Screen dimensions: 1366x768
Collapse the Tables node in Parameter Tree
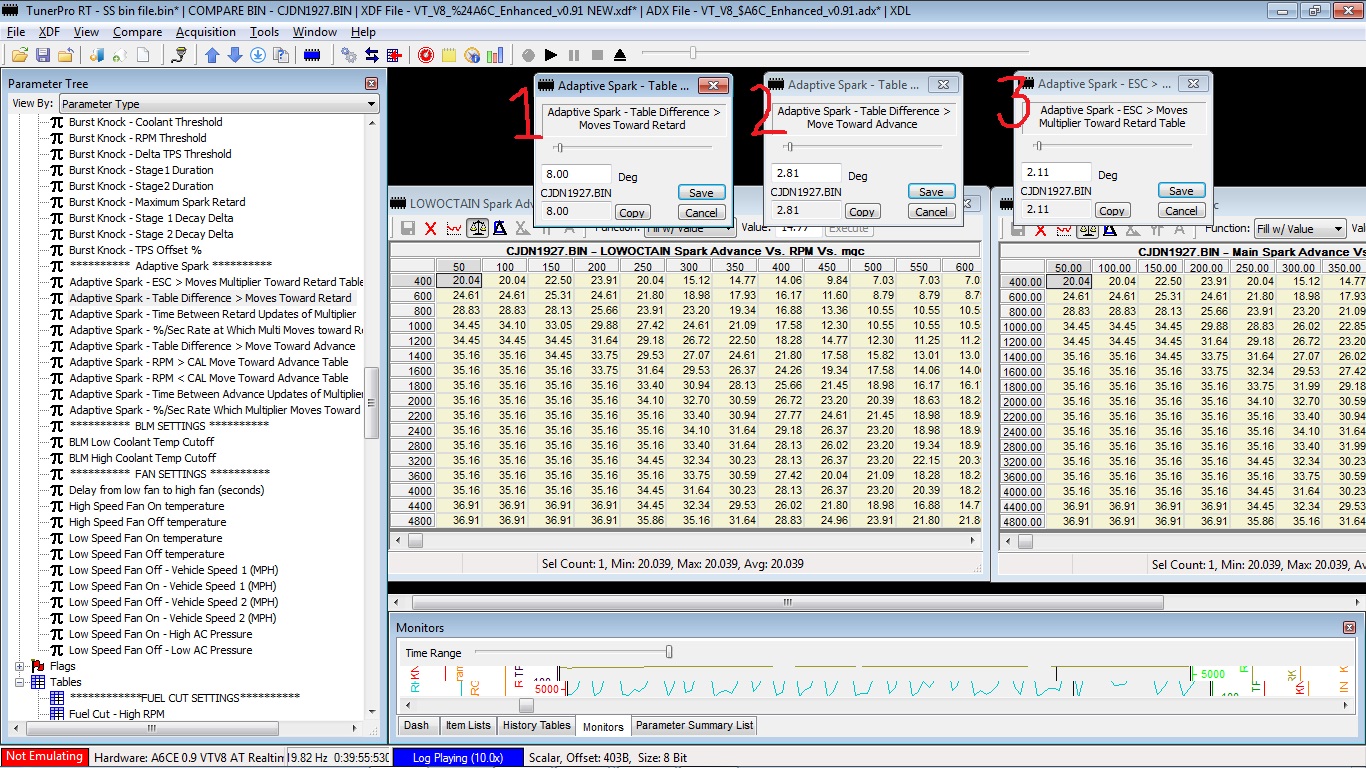click(20, 682)
